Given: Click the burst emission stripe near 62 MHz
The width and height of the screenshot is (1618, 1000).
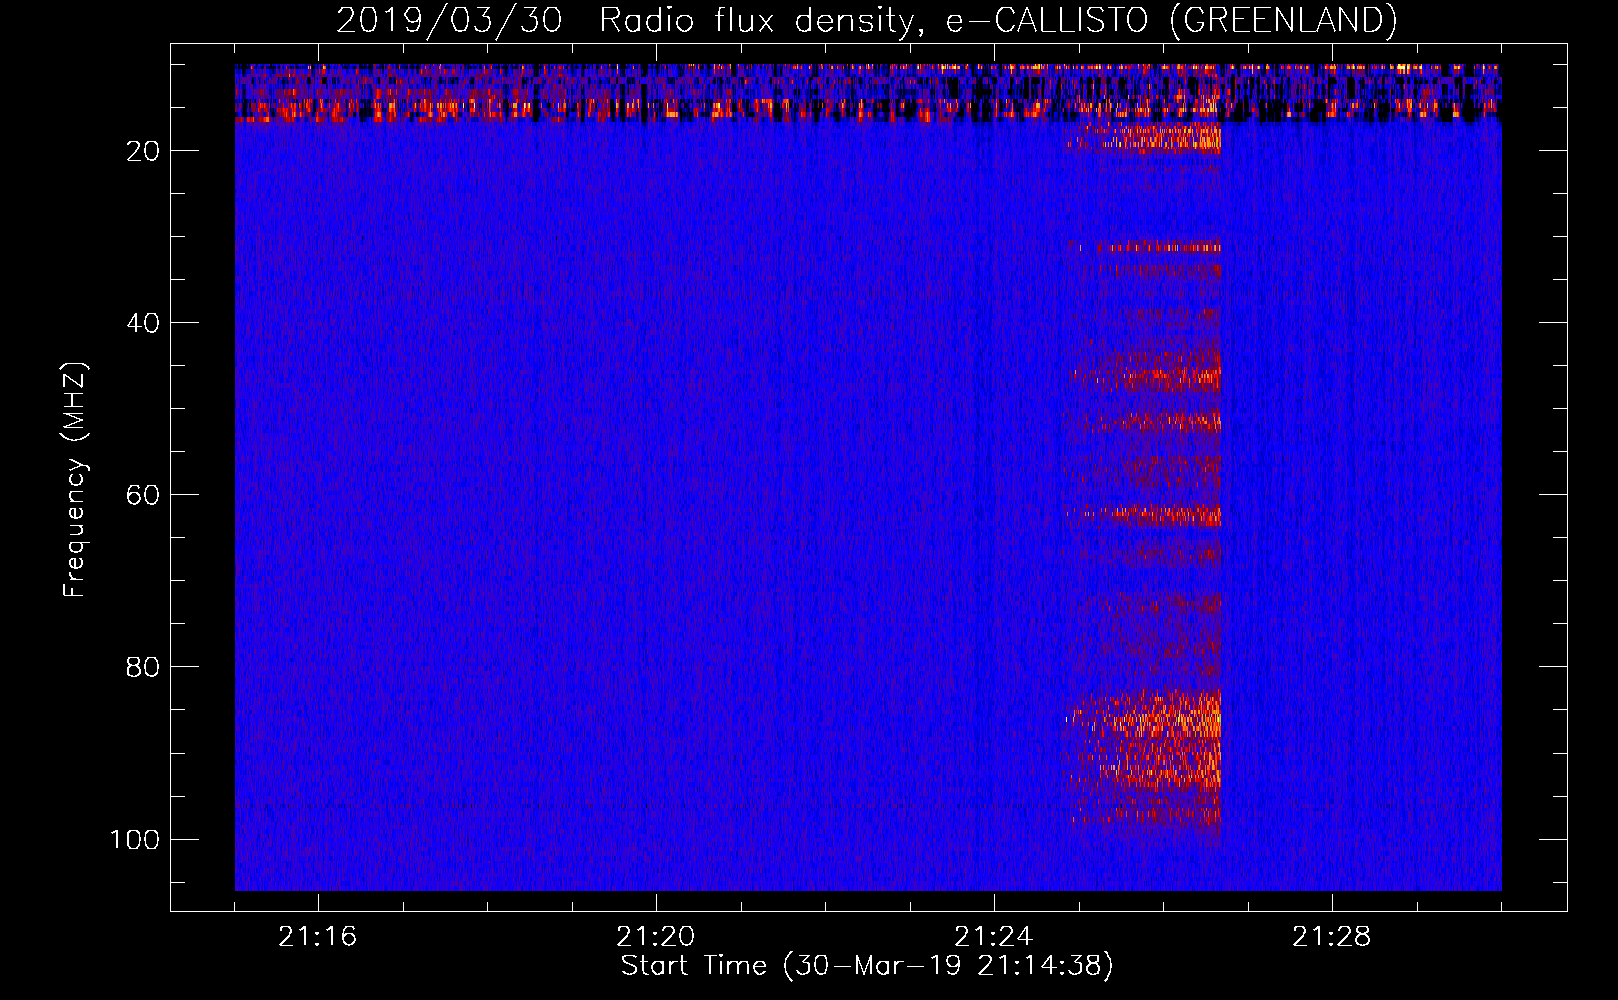Looking at the screenshot, I should coord(1144,515).
